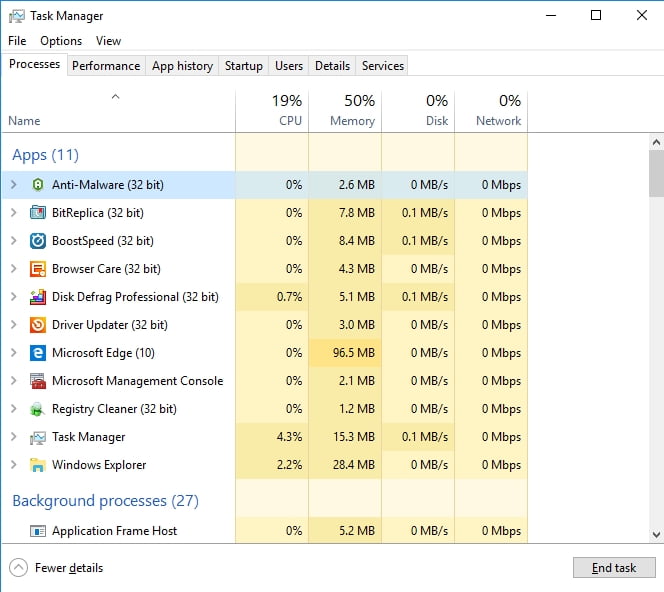Select the Application Frame Host name
Screen dimensions: 664x592
click(x=114, y=531)
